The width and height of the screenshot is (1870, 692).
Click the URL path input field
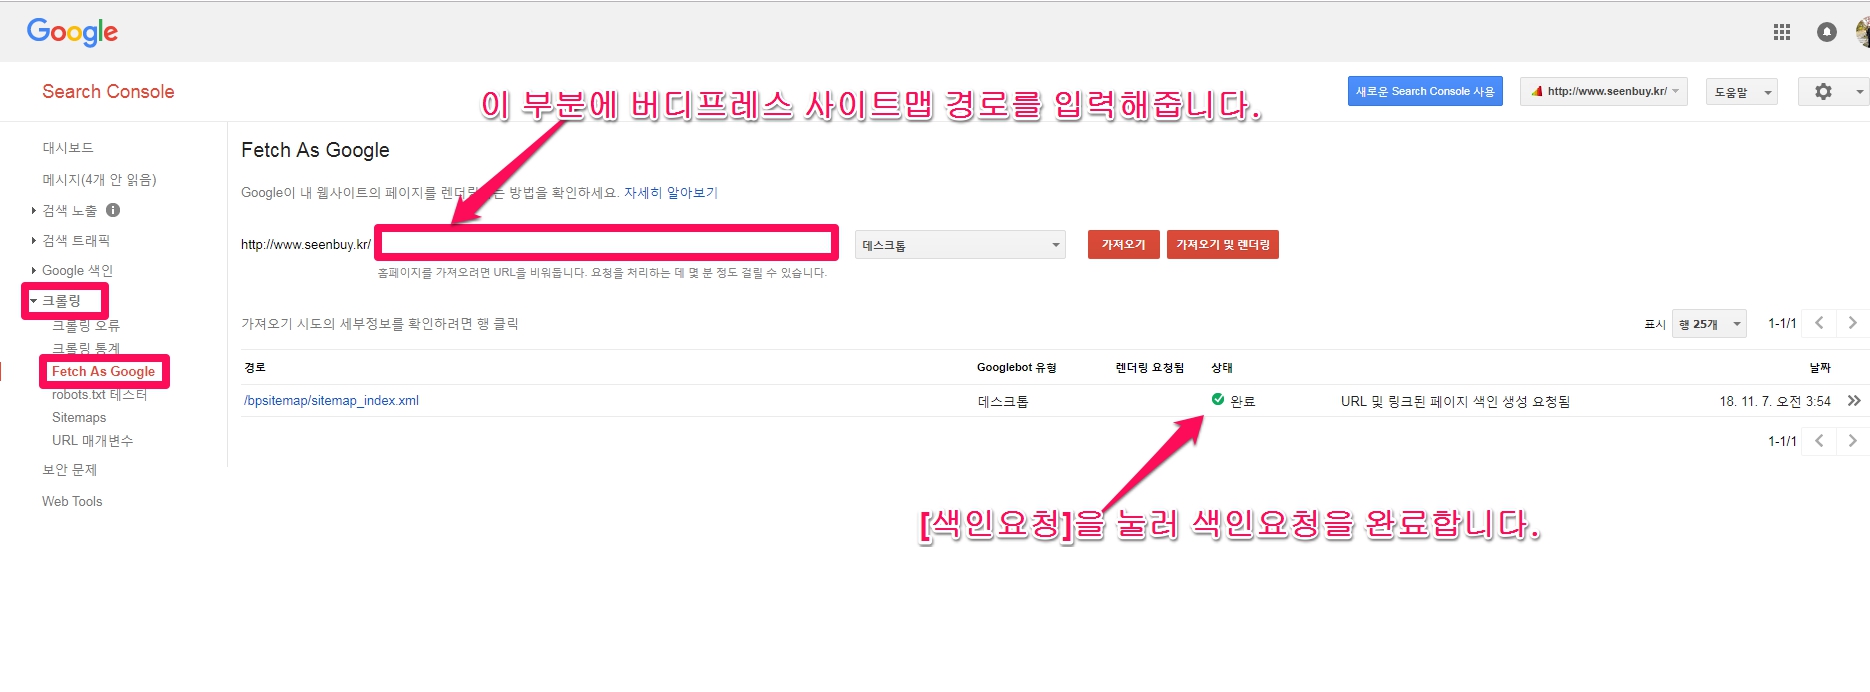point(606,243)
